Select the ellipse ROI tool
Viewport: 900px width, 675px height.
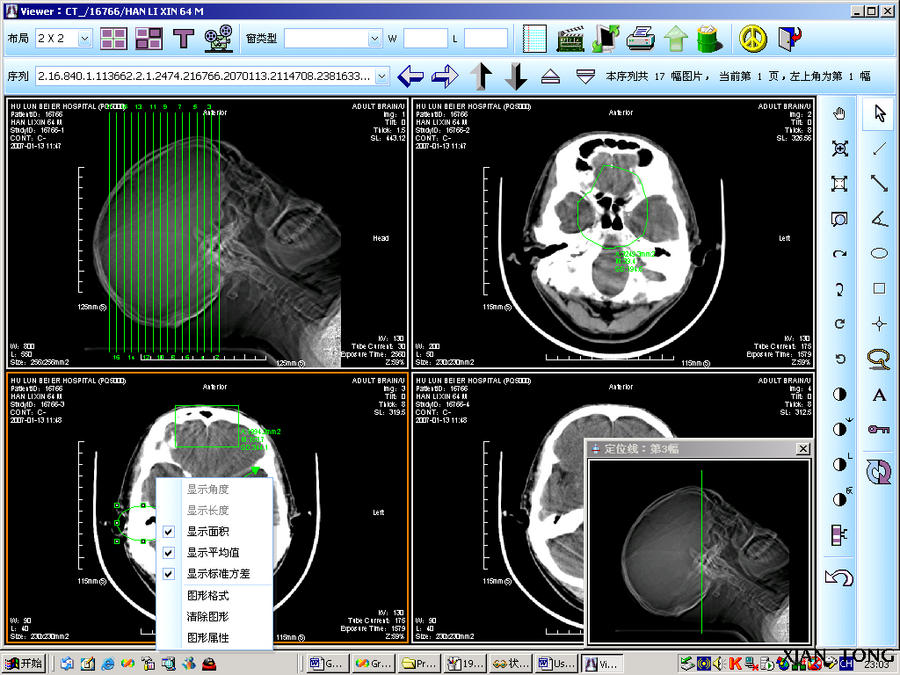[x=879, y=253]
